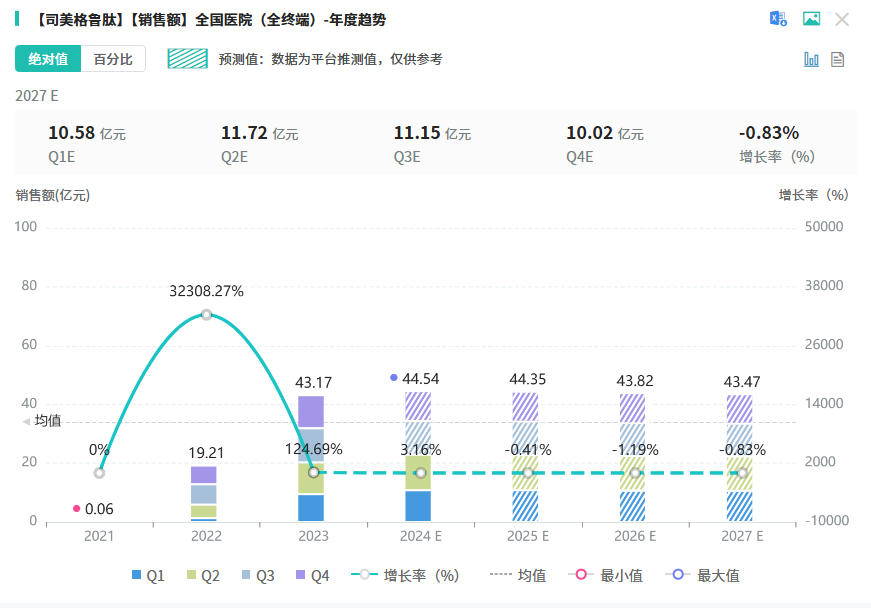Select the 绝对值 tab

point(48,59)
